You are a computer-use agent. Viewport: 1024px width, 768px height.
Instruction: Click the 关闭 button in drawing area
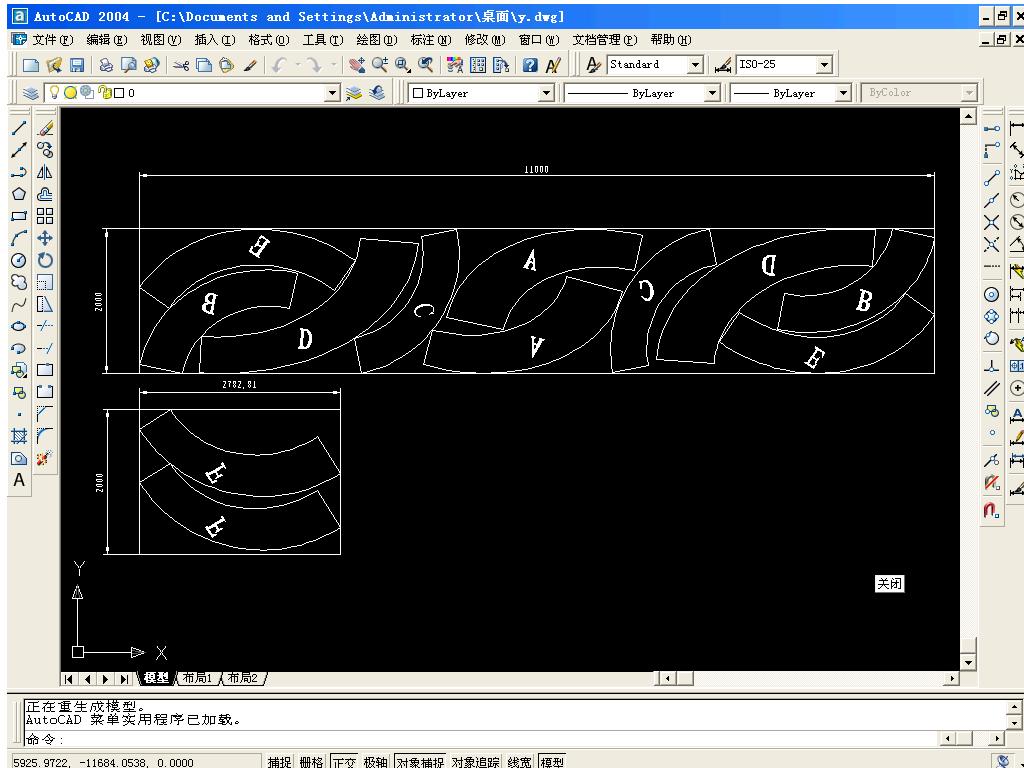tap(889, 584)
